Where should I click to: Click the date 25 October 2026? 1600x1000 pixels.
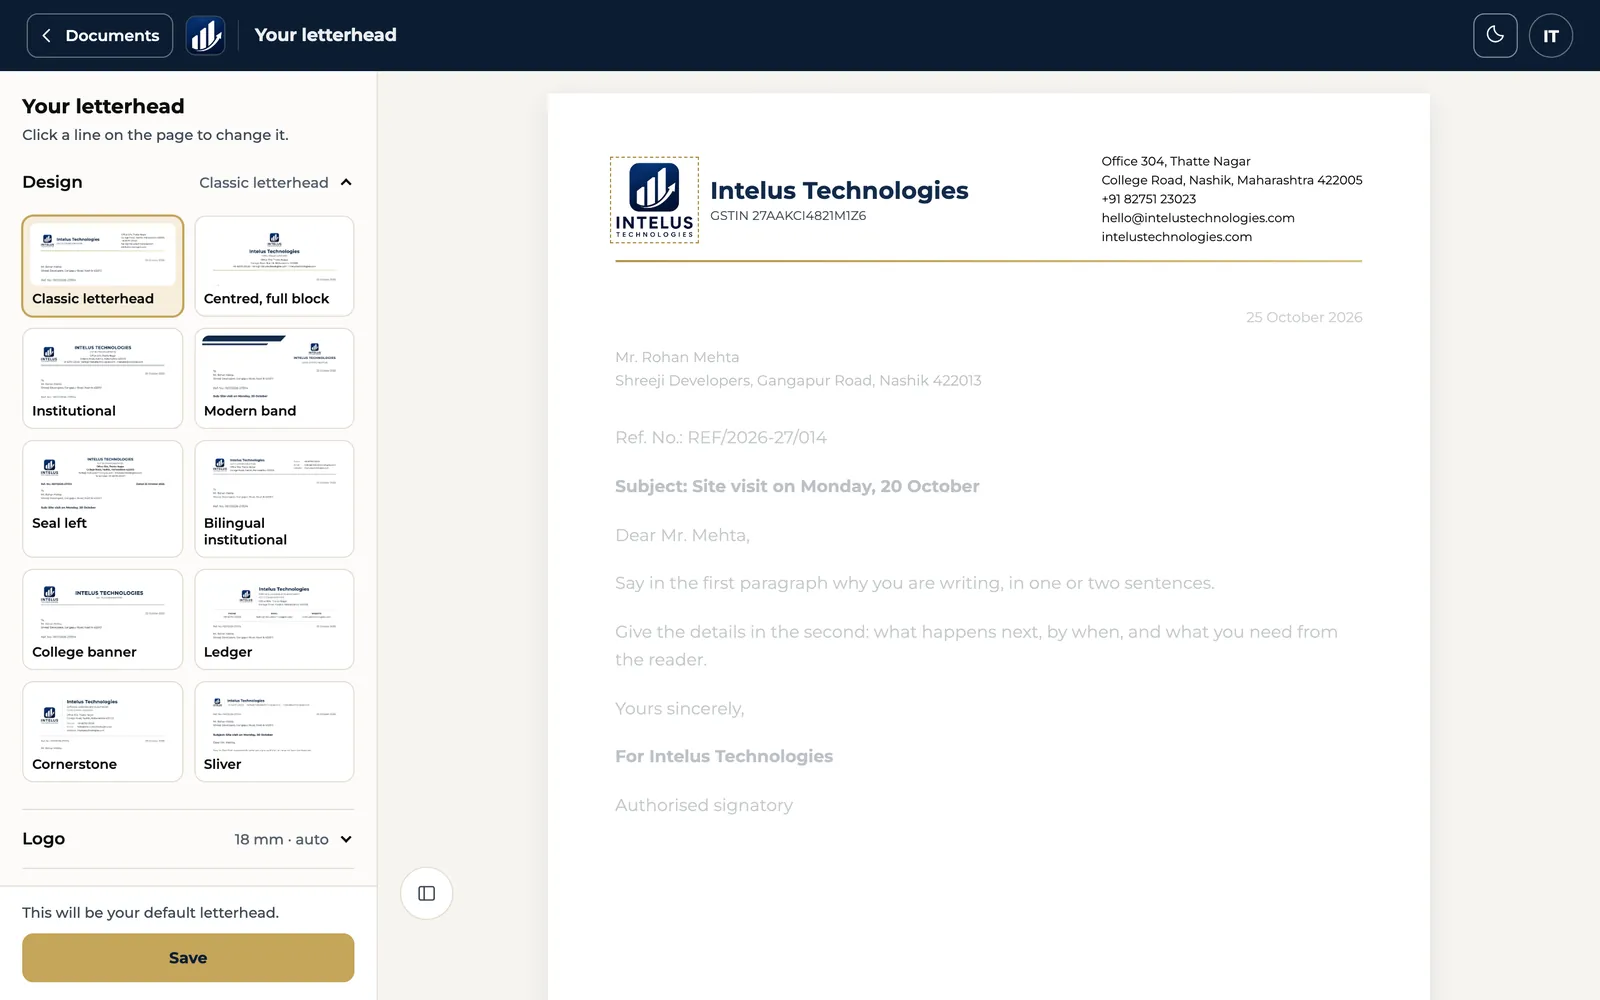click(1304, 317)
